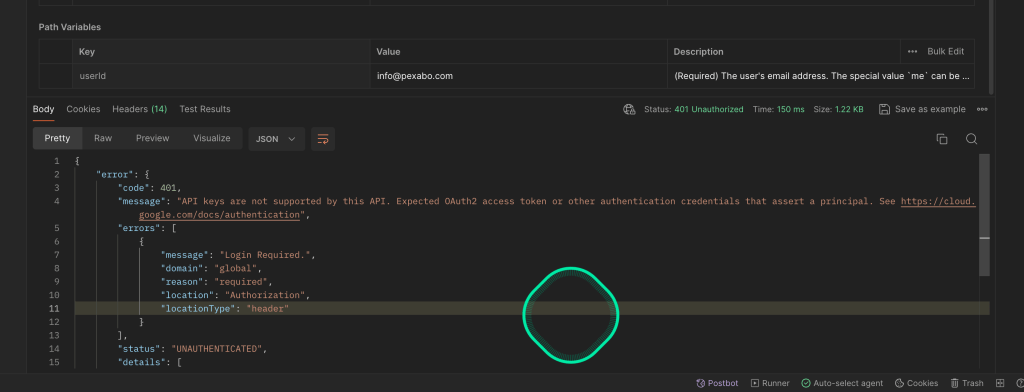This screenshot has width=1024, height=392.
Task: Select the Visualize view
Action: point(212,139)
